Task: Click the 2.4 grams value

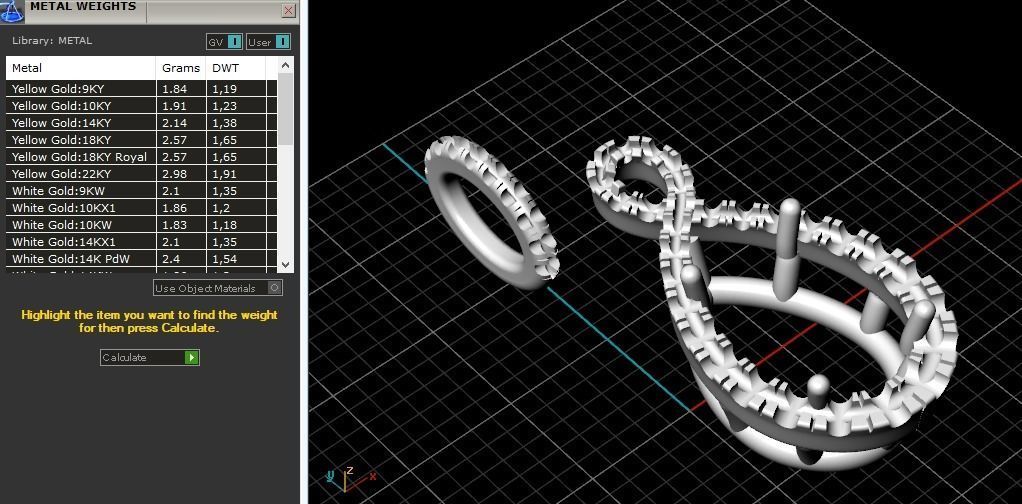Action: (x=171, y=259)
